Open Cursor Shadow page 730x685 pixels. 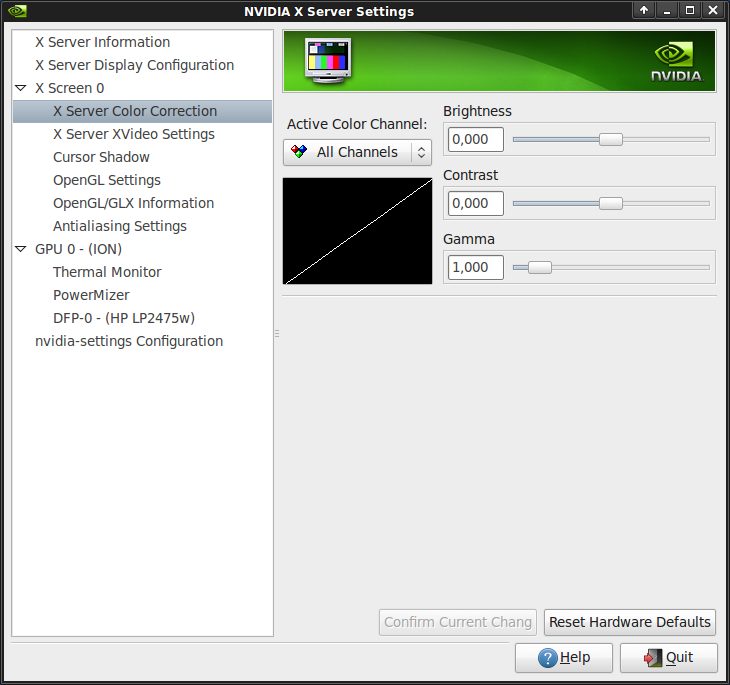pos(101,157)
